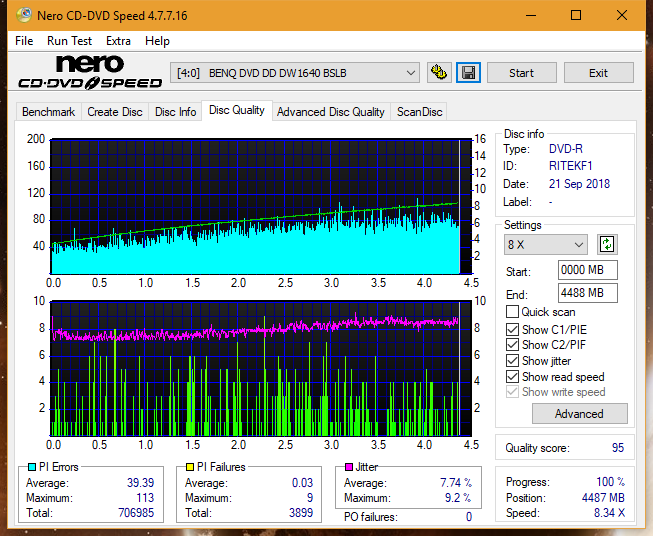Click PI Failures total value 3899

301,512
